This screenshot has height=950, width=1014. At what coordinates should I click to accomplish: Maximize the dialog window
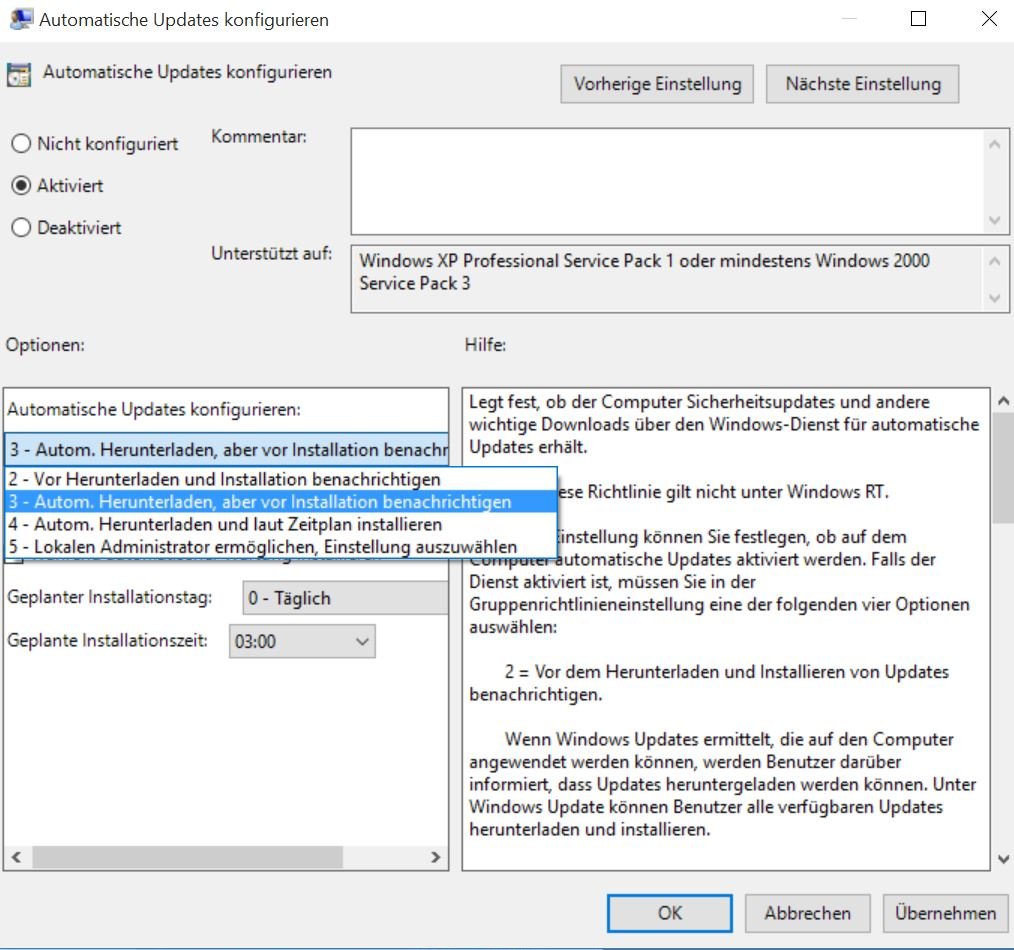pos(918,19)
